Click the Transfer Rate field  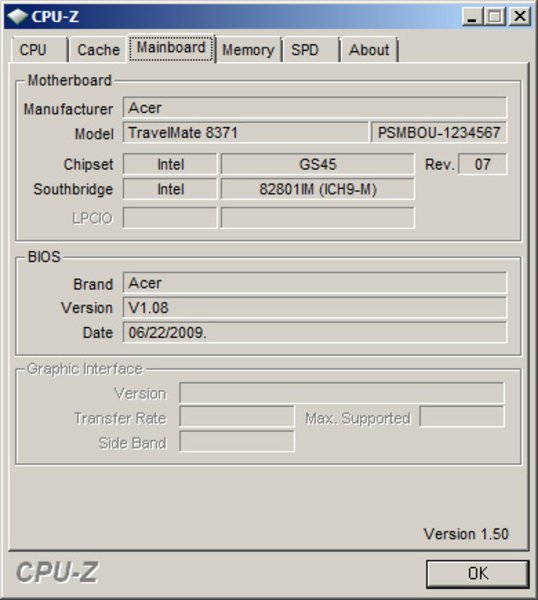pyautogui.click(x=237, y=417)
